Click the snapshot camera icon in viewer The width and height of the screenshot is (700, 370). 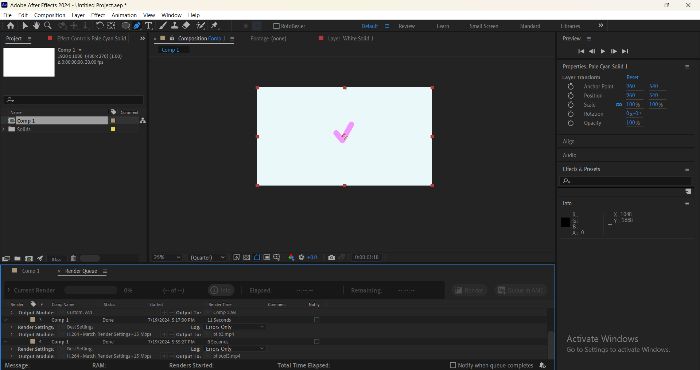[x=331, y=258]
